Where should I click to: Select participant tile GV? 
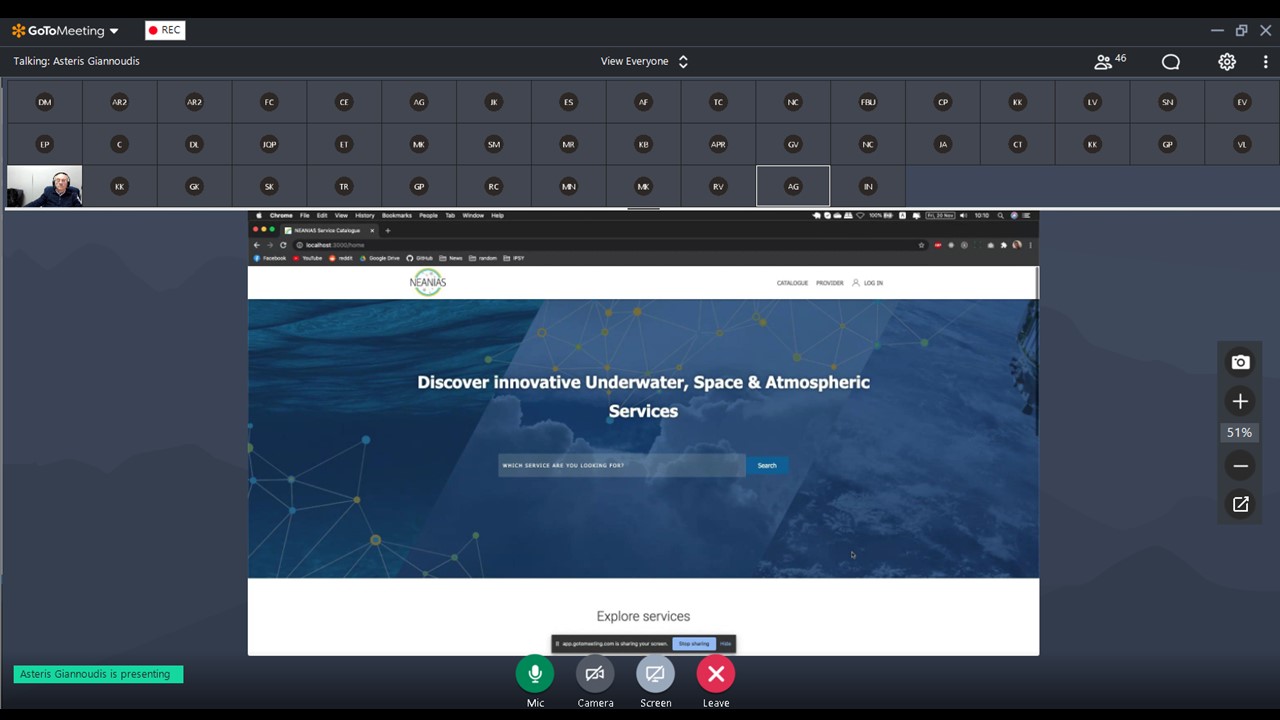click(793, 144)
